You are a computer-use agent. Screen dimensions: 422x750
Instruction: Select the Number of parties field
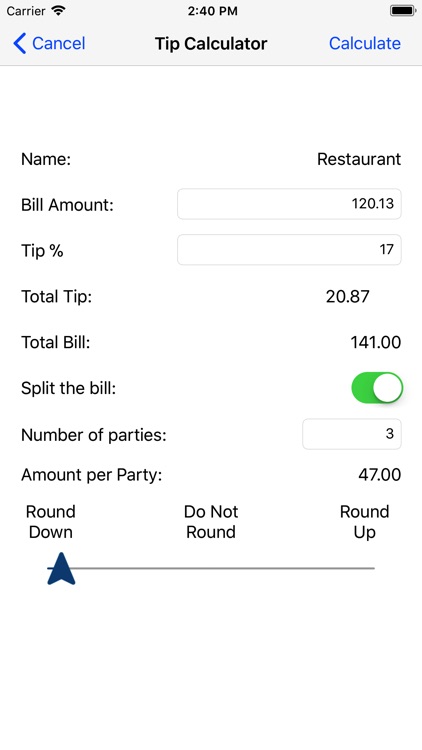coord(352,434)
